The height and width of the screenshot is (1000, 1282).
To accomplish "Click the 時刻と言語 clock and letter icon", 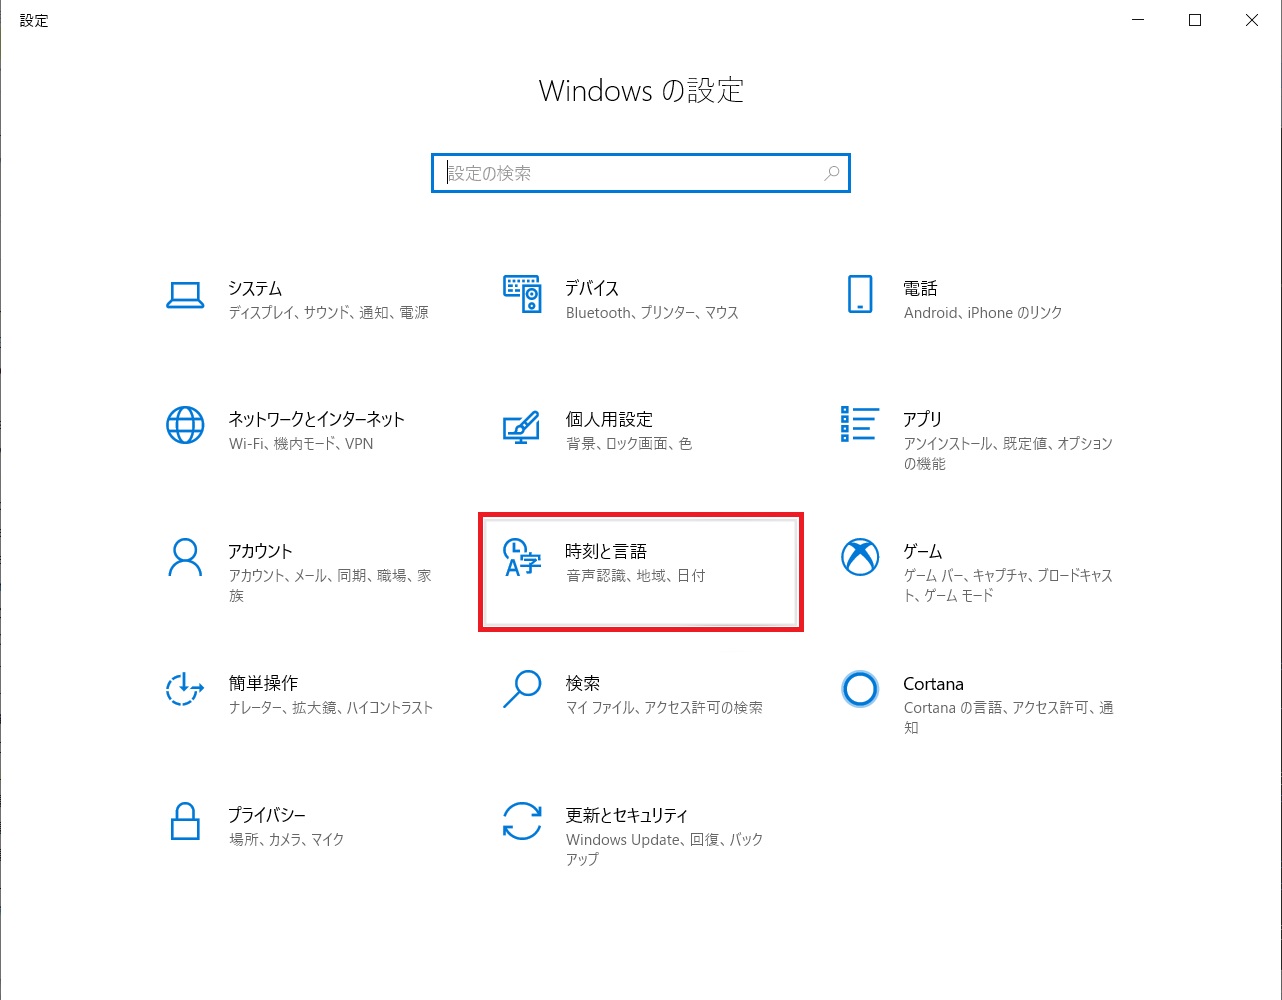I will pos(522,558).
